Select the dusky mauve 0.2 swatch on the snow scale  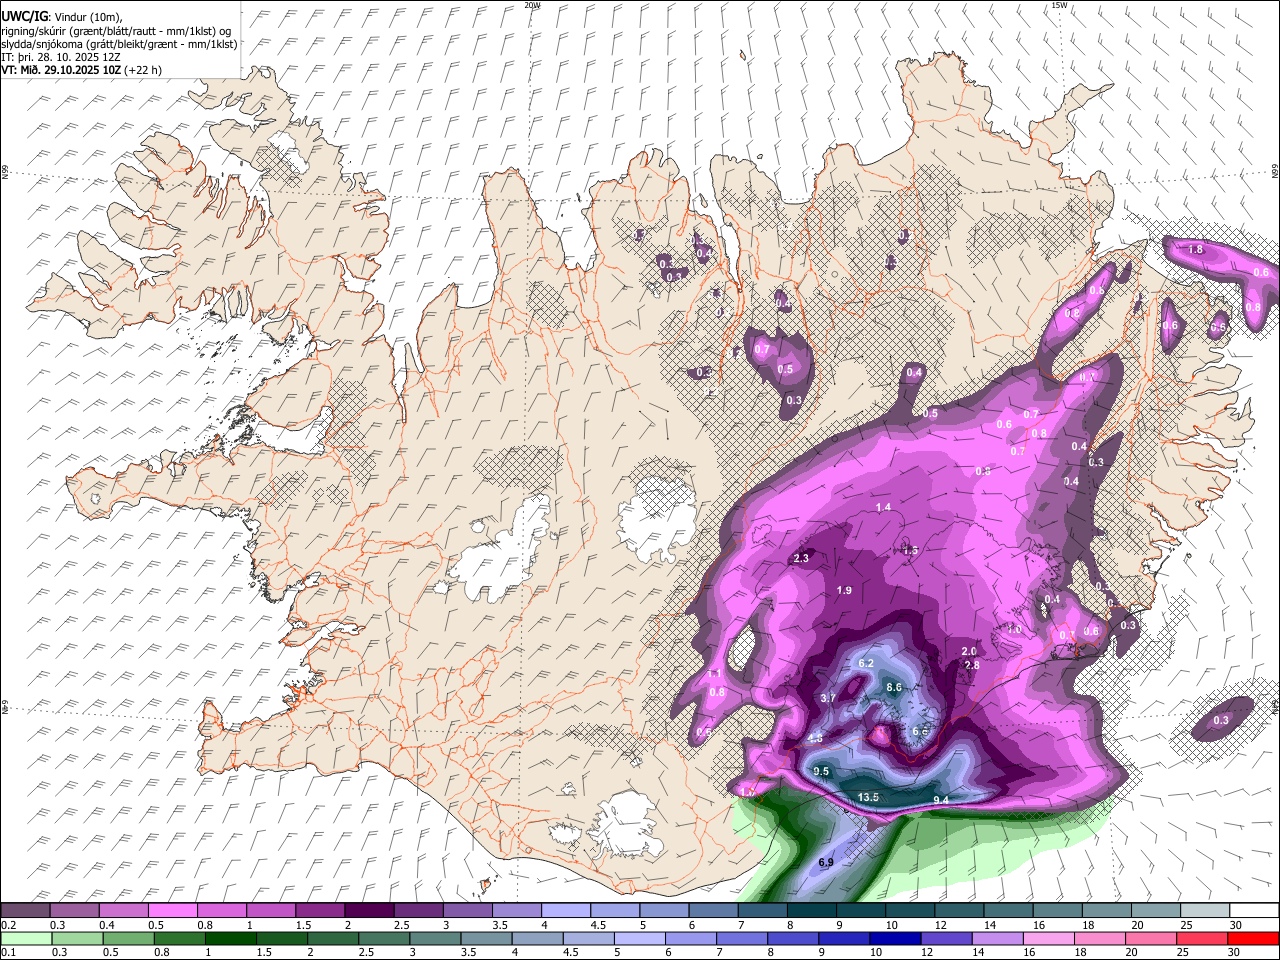tap(25, 910)
